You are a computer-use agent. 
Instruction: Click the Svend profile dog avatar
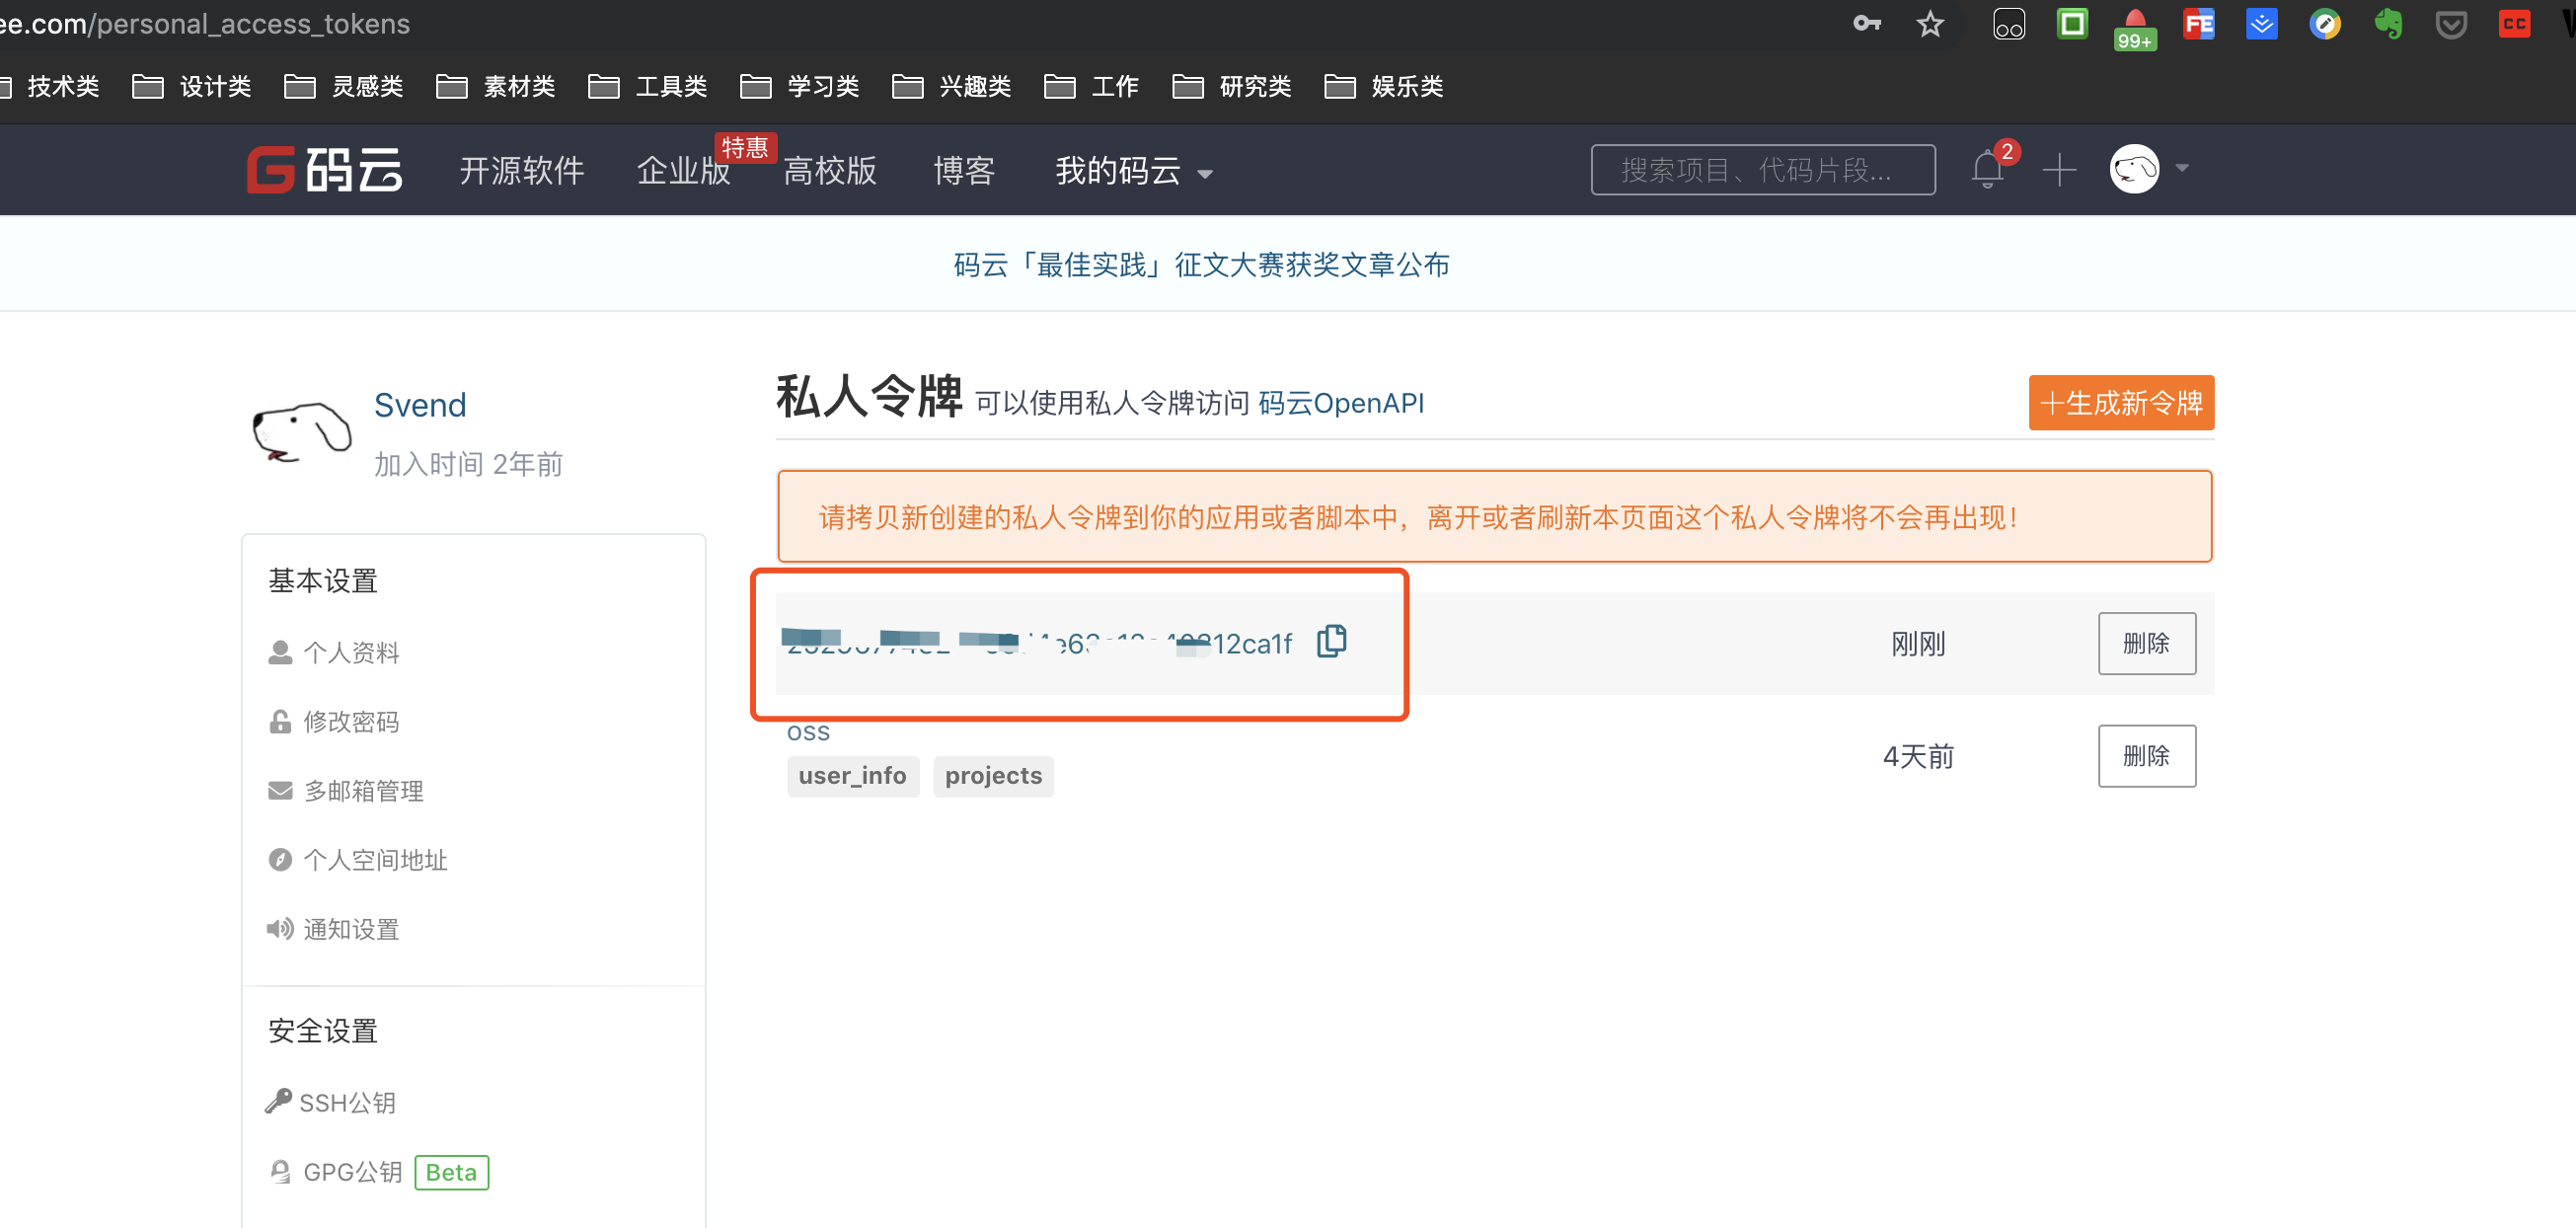click(301, 433)
